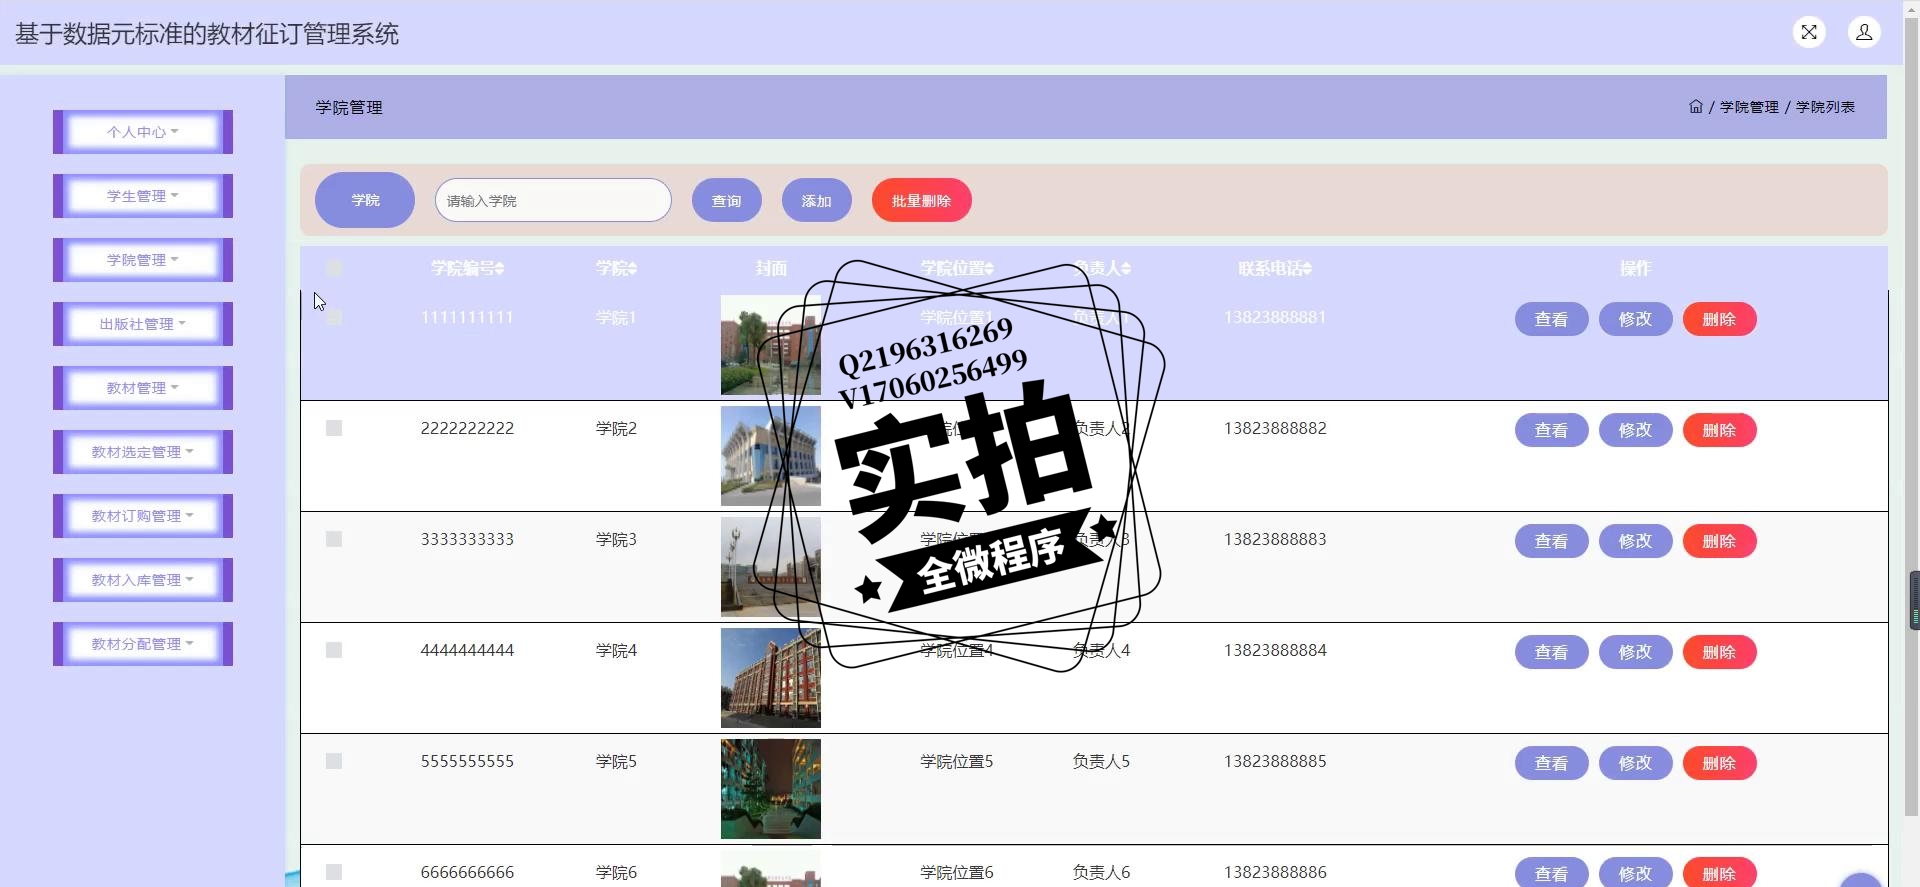
Task: Sort by 学院编号 column header
Action: [467, 268]
